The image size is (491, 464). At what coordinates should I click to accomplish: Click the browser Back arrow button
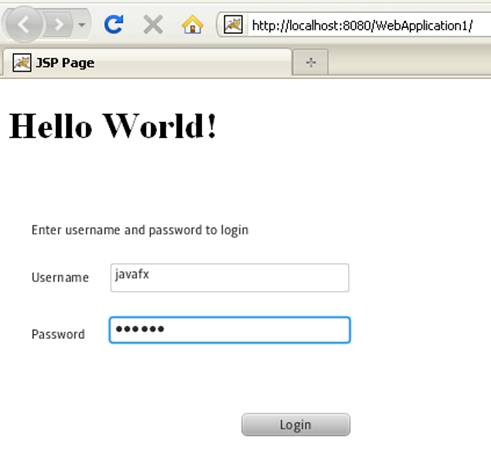23,24
